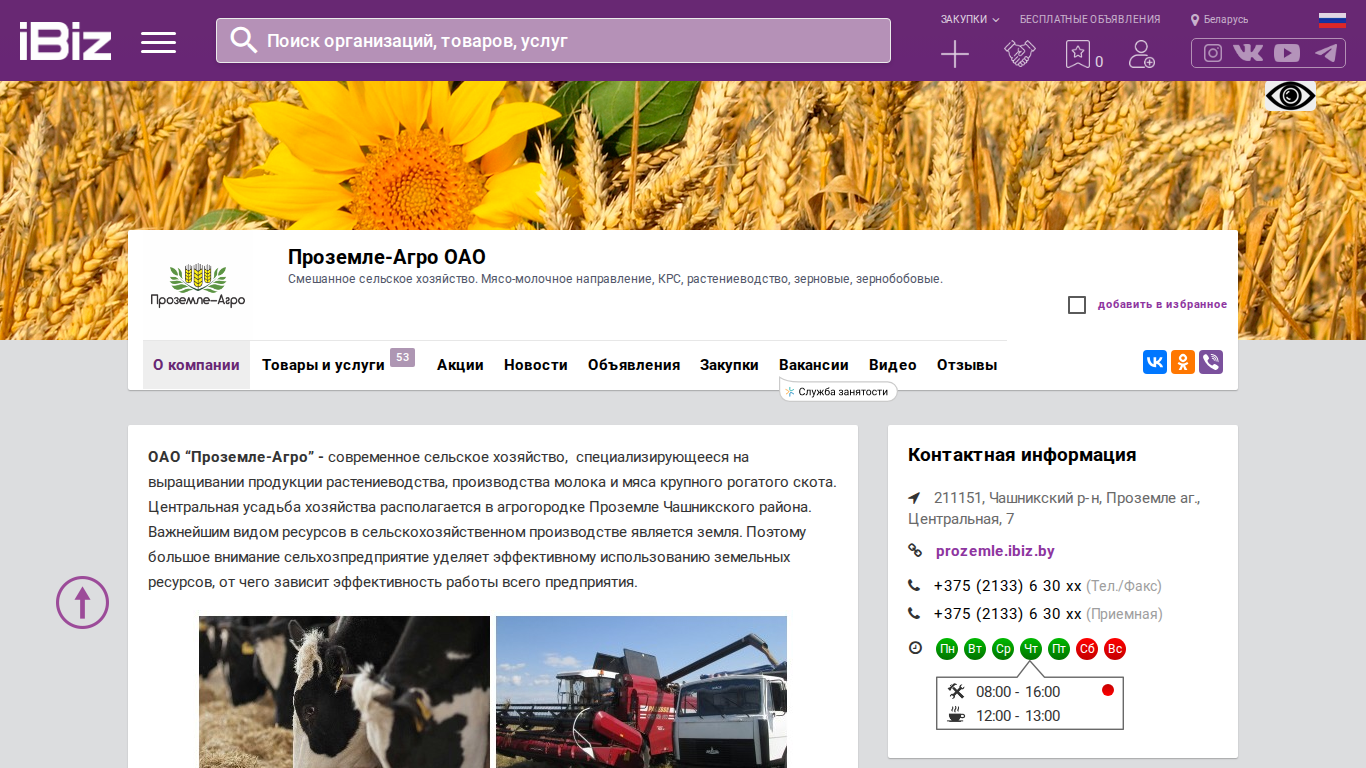The width and height of the screenshot is (1366, 768).
Task: Click the red status dot in hours box
Action: 1108,690
